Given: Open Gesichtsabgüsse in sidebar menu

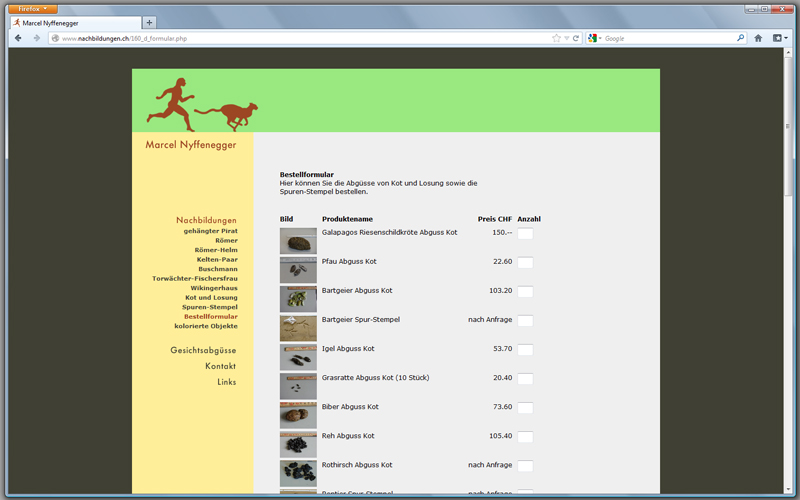Looking at the screenshot, I should pos(203,350).
